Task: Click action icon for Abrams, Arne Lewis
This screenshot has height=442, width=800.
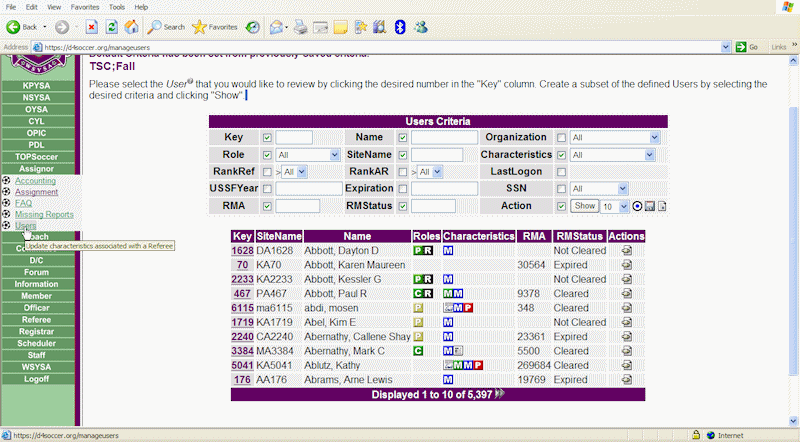Action: [626, 380]
